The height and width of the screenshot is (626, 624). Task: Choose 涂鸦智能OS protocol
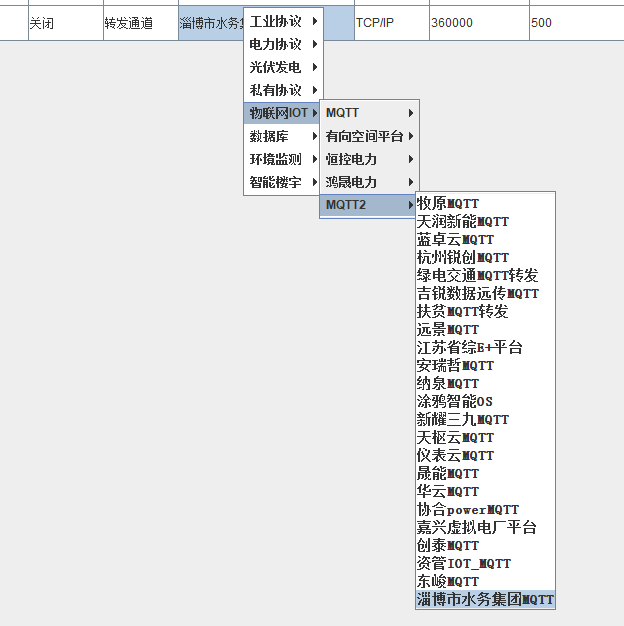point(485,401)
